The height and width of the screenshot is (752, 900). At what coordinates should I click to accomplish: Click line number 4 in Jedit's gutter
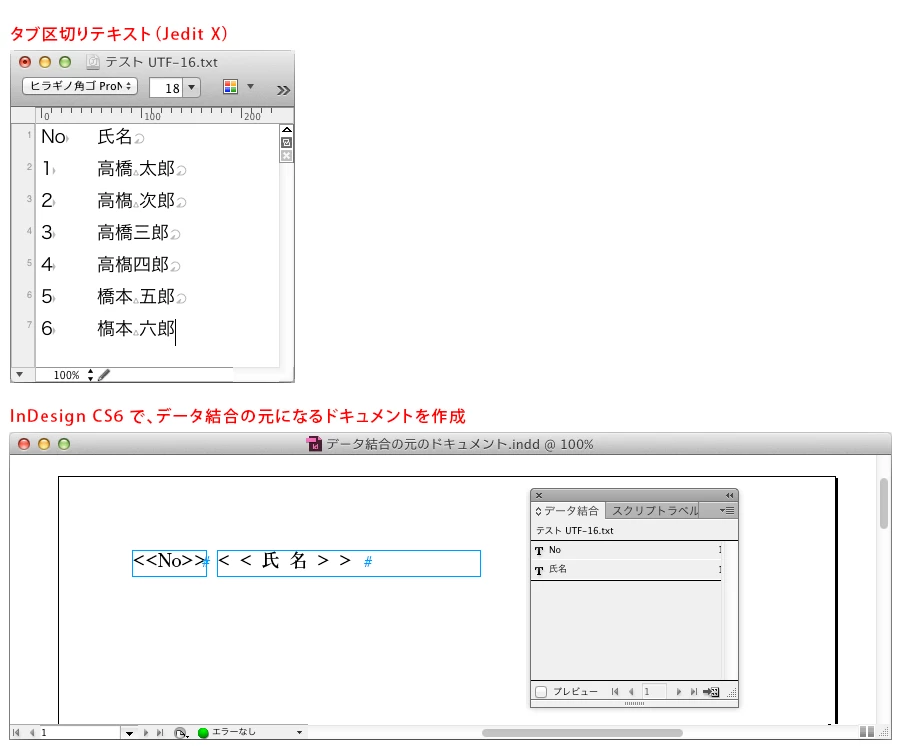[x=29, y=230]
